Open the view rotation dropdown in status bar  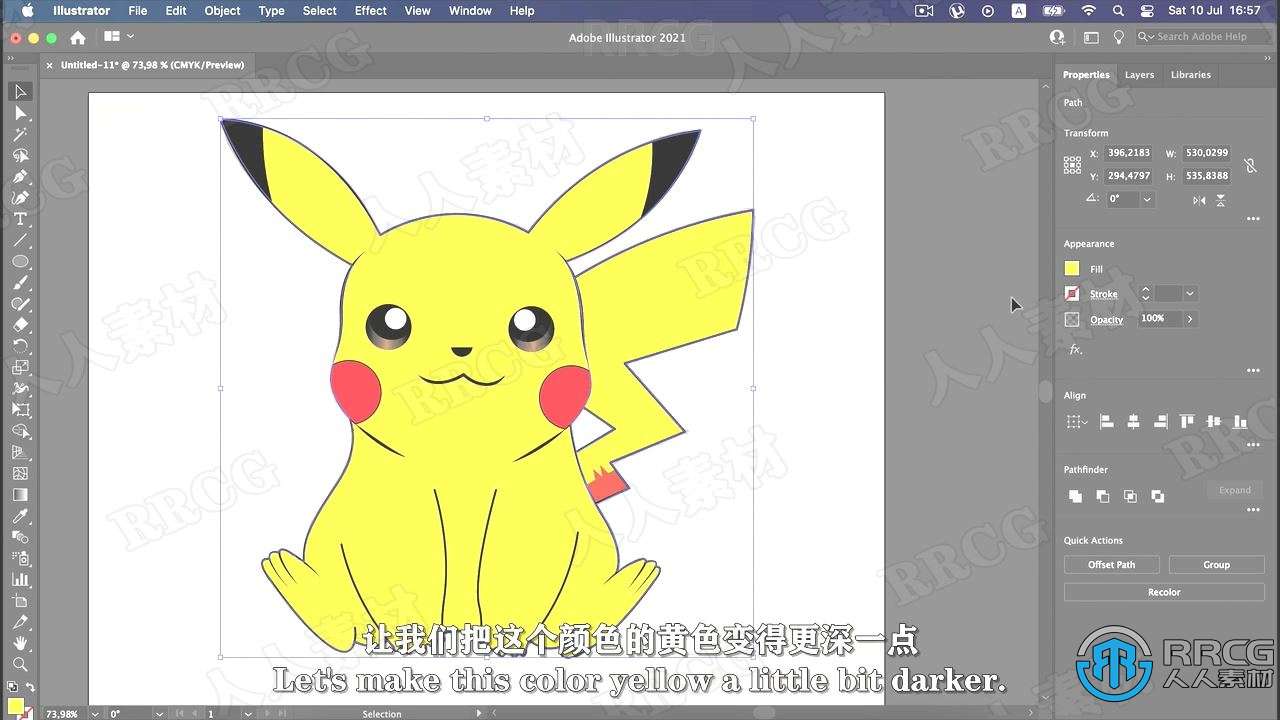coord(160,714)
